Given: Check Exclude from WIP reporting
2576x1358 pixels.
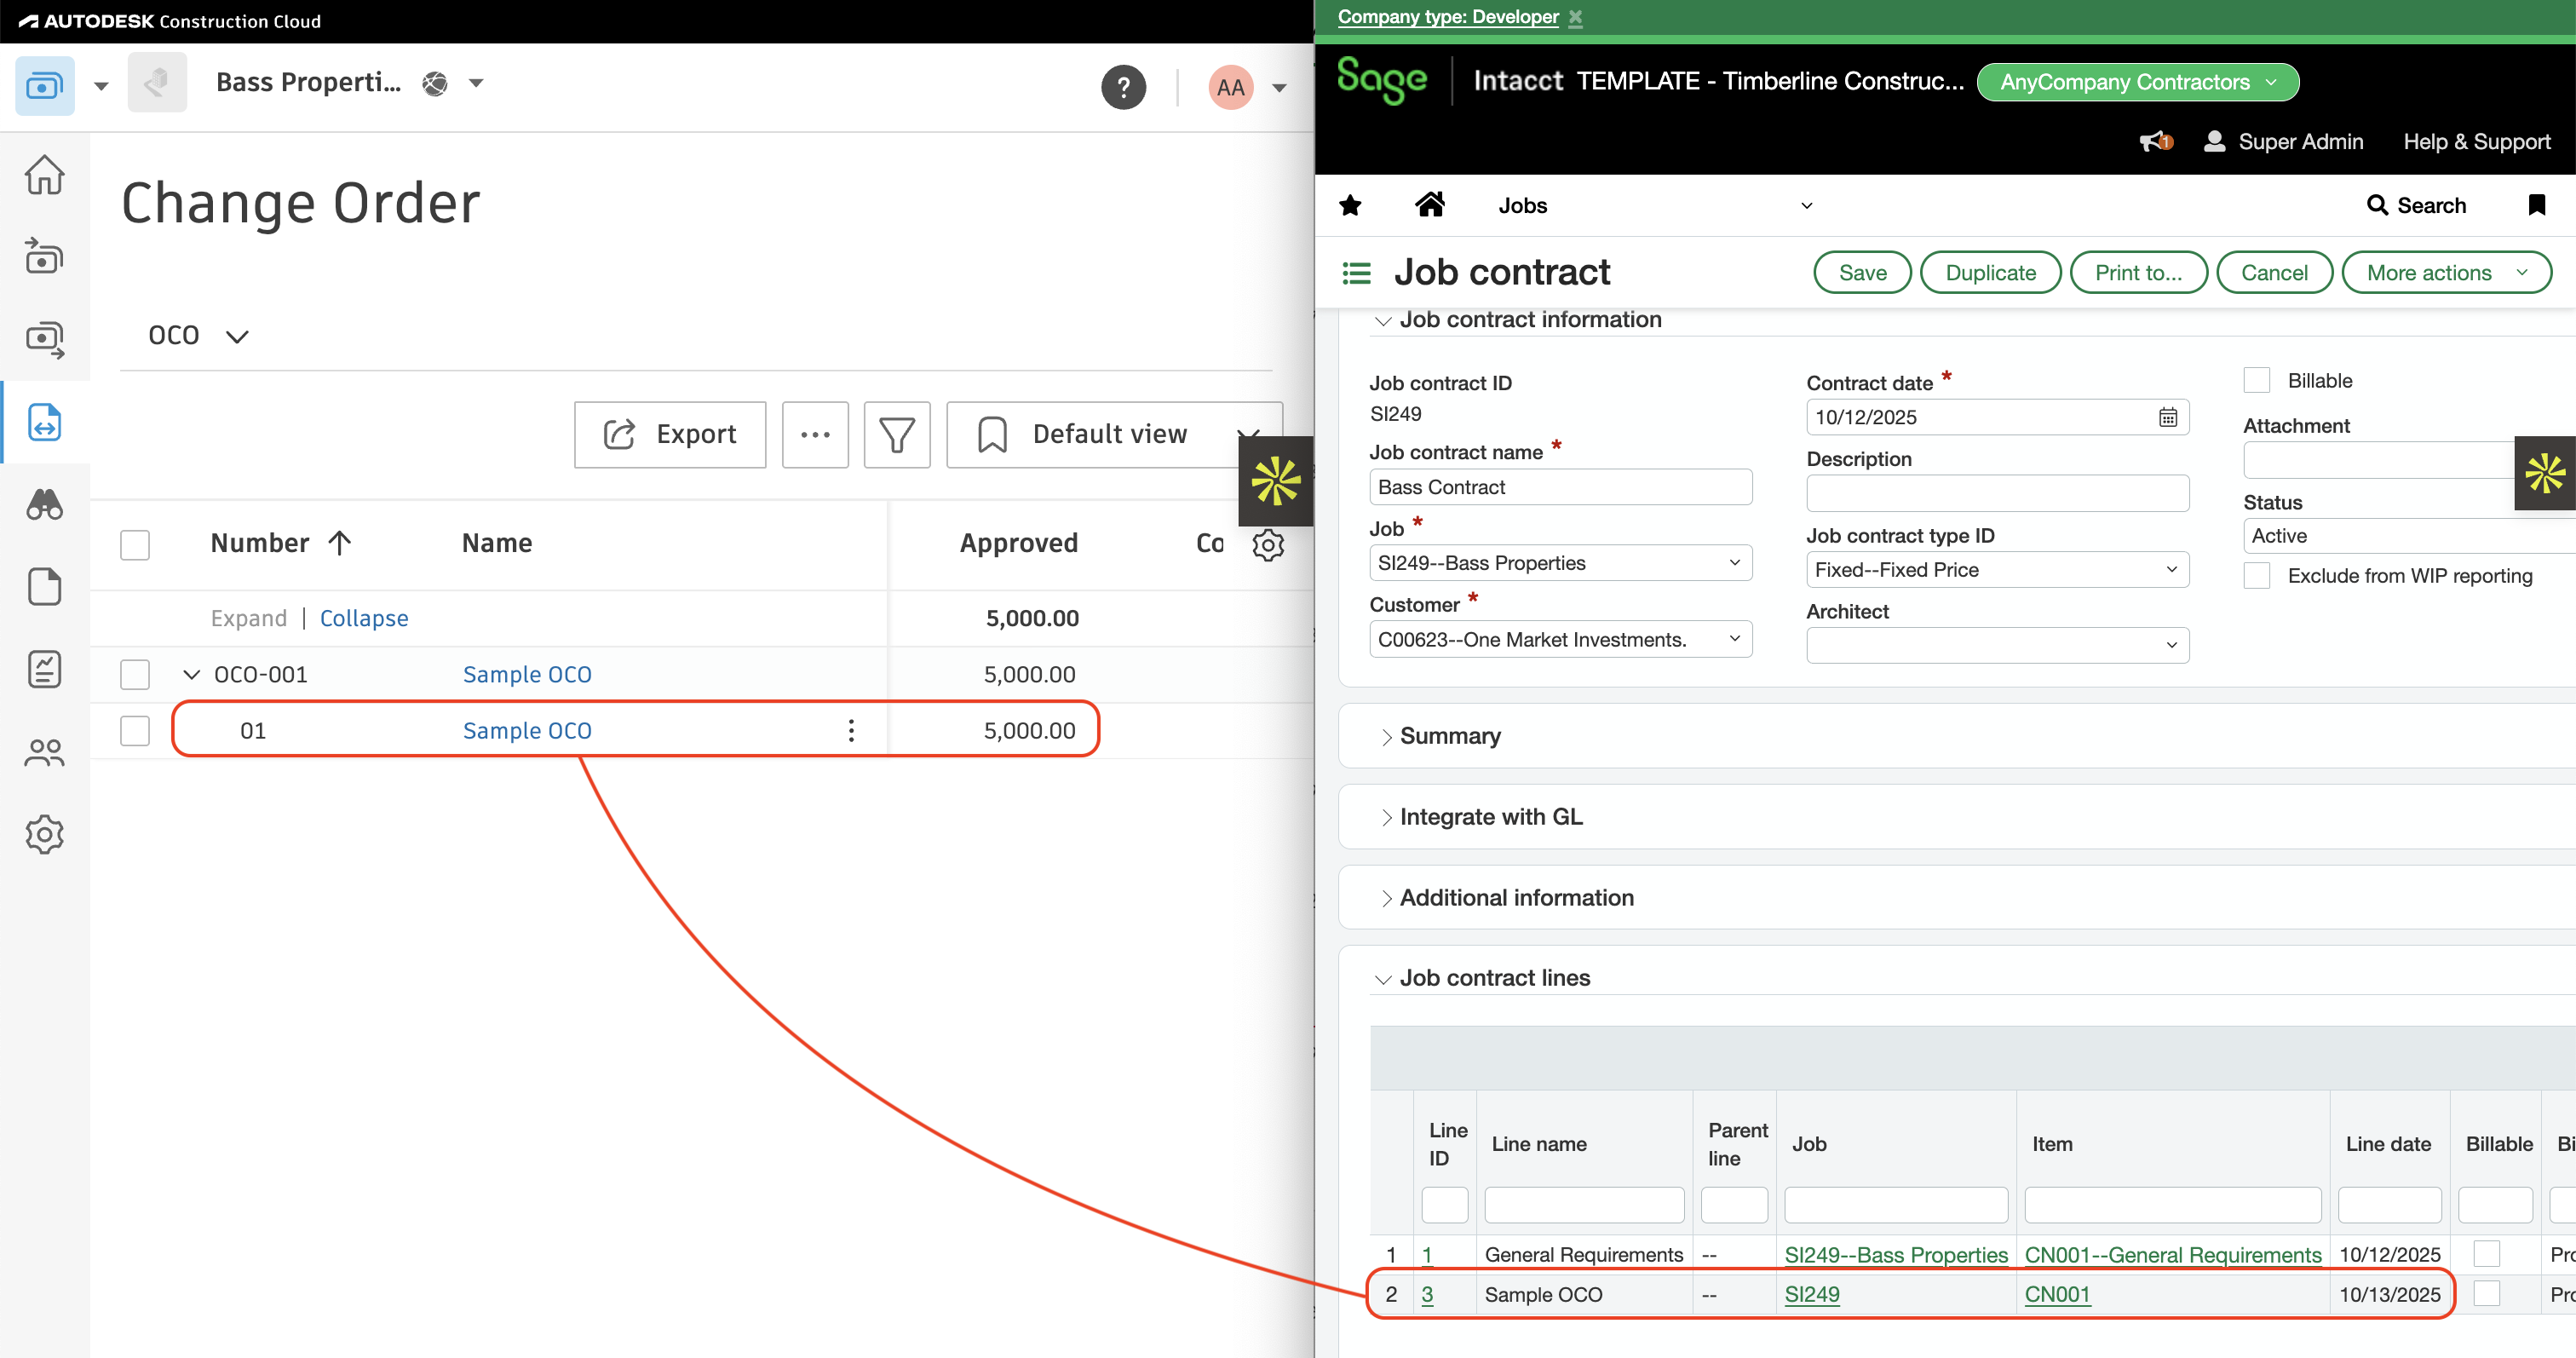Looking at the screenshot, I should [2257, 575].
